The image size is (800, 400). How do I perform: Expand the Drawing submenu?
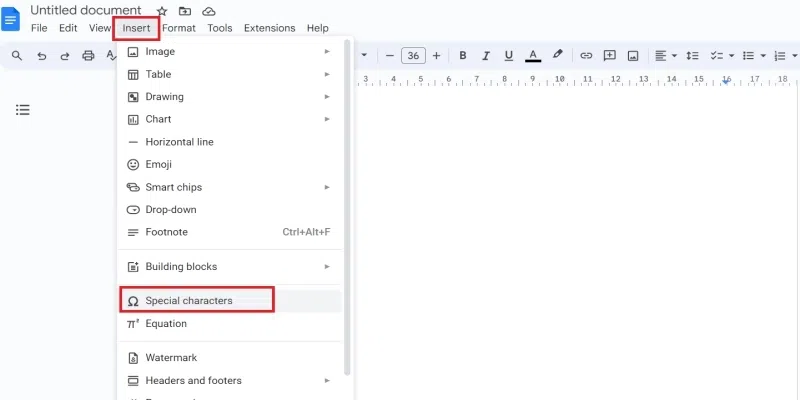click(x=230, y=97)
